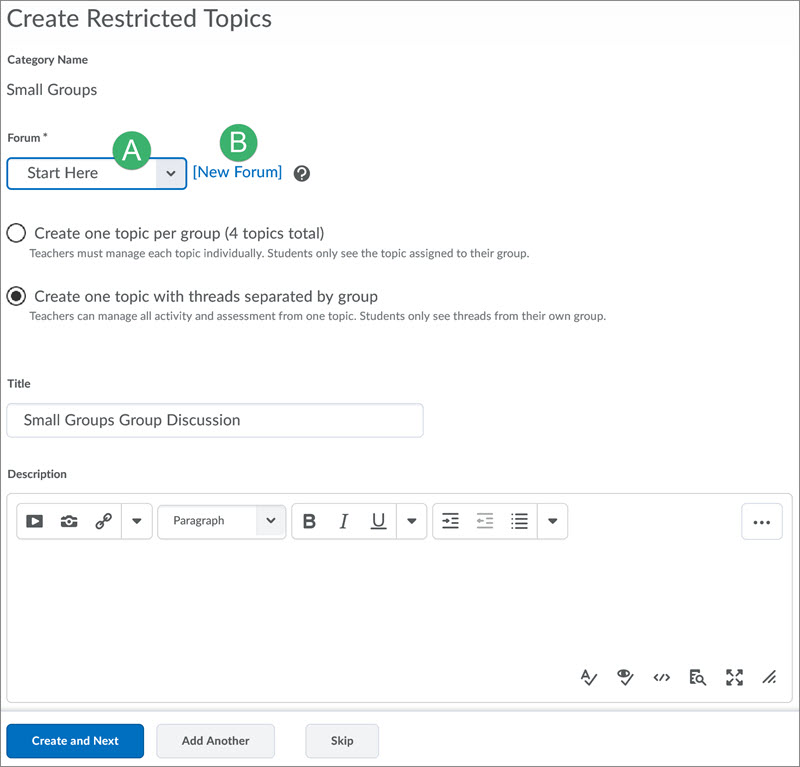Screen dimensions: 800x767
Task: Toggle Underline formatting in editor
Action: click(378, 521)
